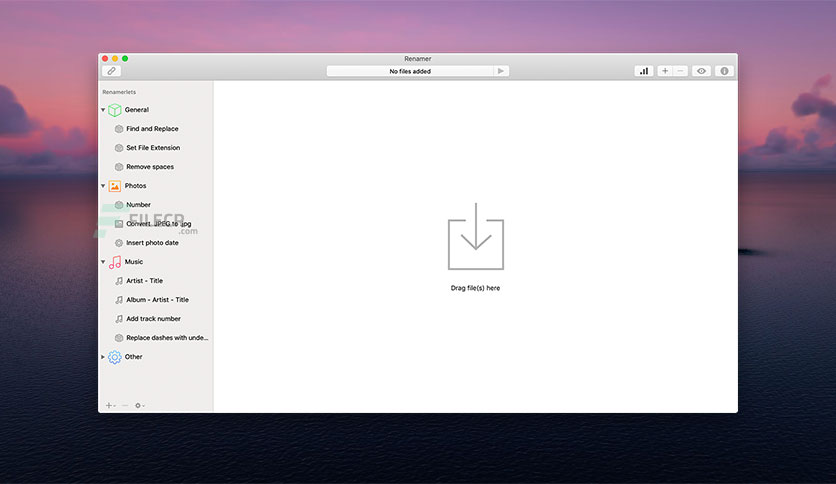Click the Music group label
The height and width of the screenshot is (484, 836).
tap(134, 262)
